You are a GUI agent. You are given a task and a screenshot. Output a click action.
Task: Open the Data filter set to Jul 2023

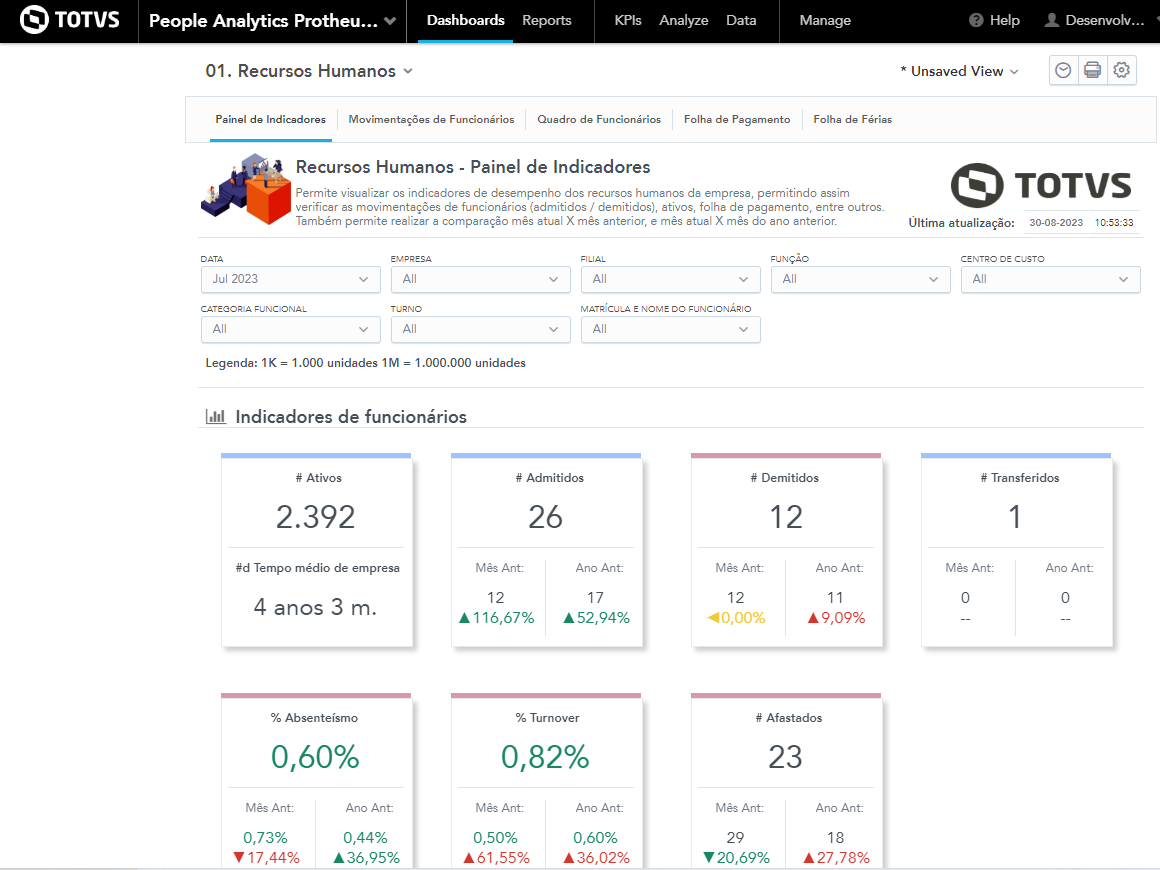tap(290, 279)
